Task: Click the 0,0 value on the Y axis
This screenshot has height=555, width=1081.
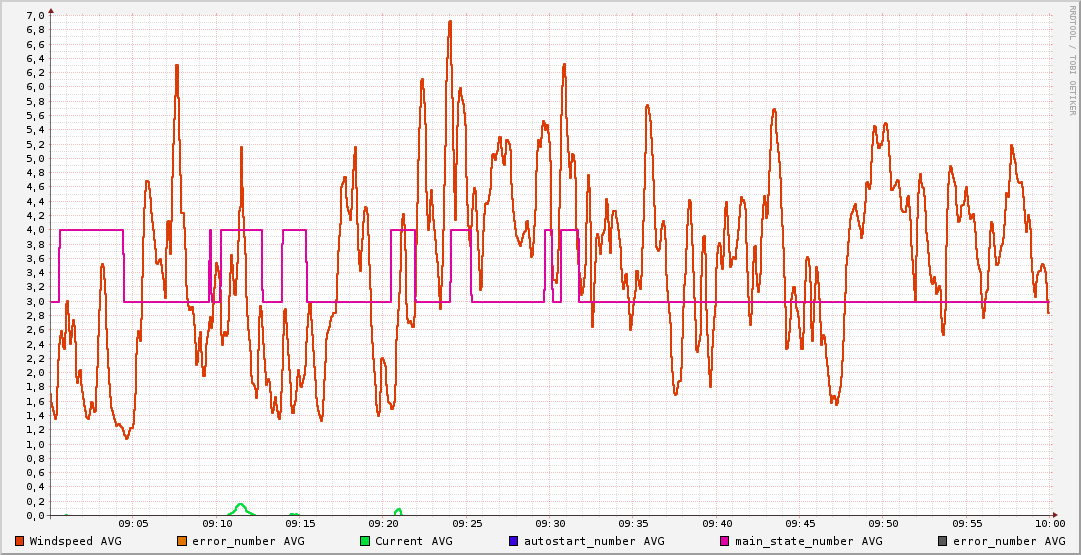Action: 34,516
